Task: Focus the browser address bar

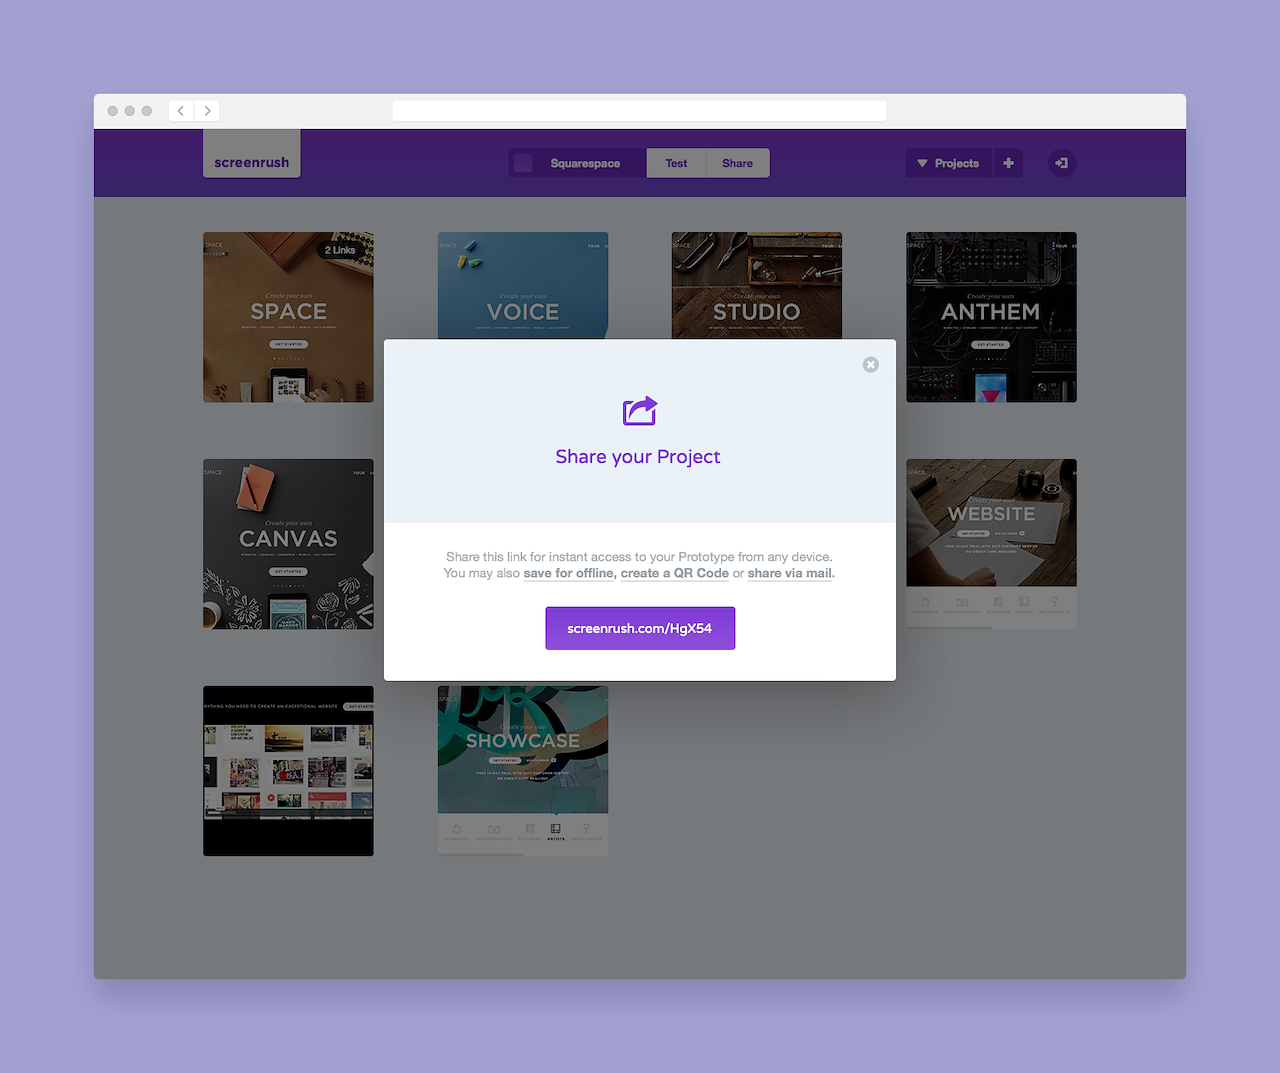Action: click(640, 111)
